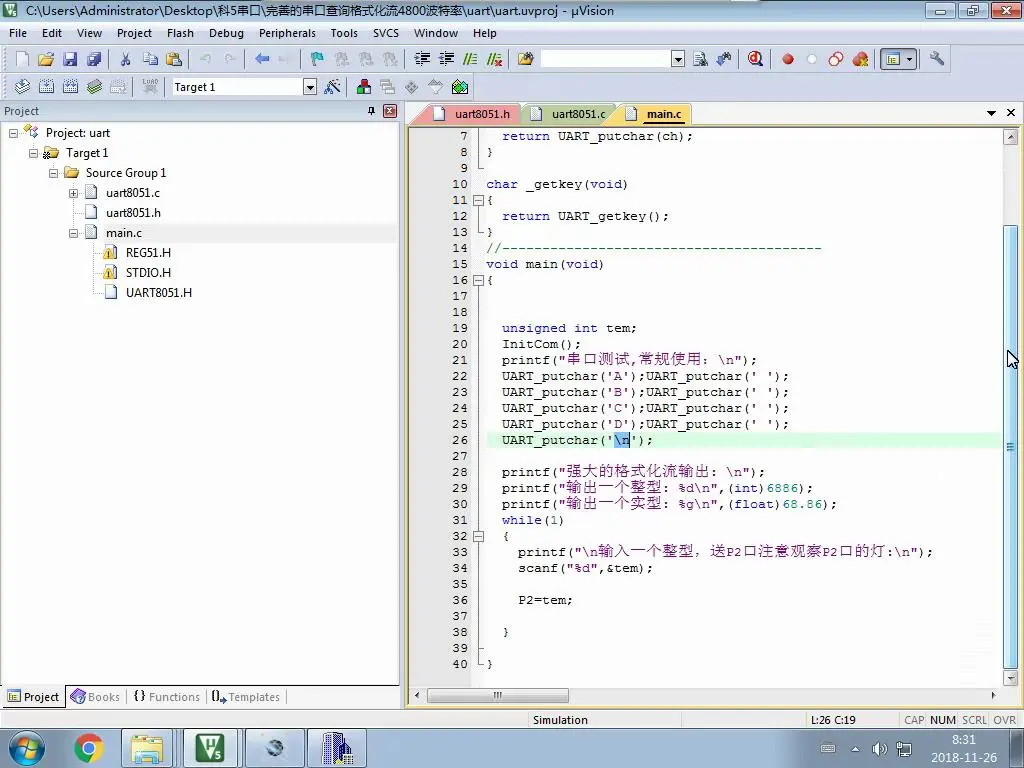Click the Download to flash LOAD icon

pos(150,87)
